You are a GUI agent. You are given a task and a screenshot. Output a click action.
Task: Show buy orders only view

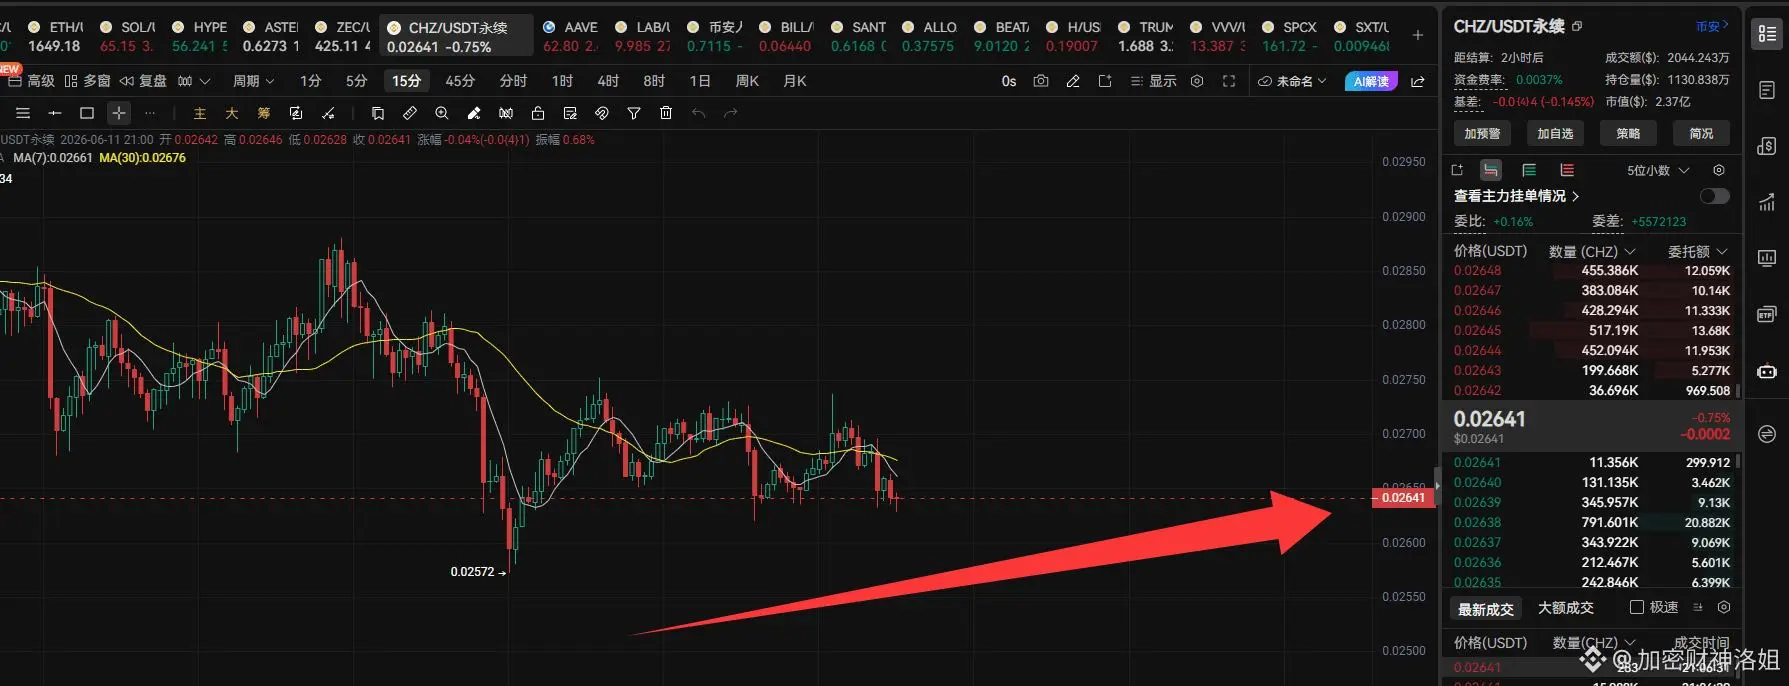[x=1529, y=170]
